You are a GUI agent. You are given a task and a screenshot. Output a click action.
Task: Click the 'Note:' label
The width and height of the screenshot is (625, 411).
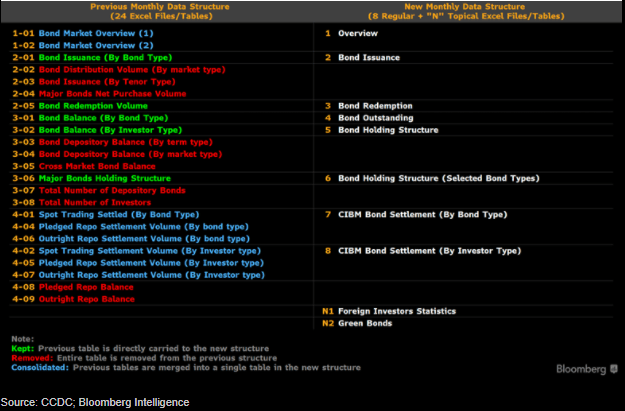pos(23,339)
